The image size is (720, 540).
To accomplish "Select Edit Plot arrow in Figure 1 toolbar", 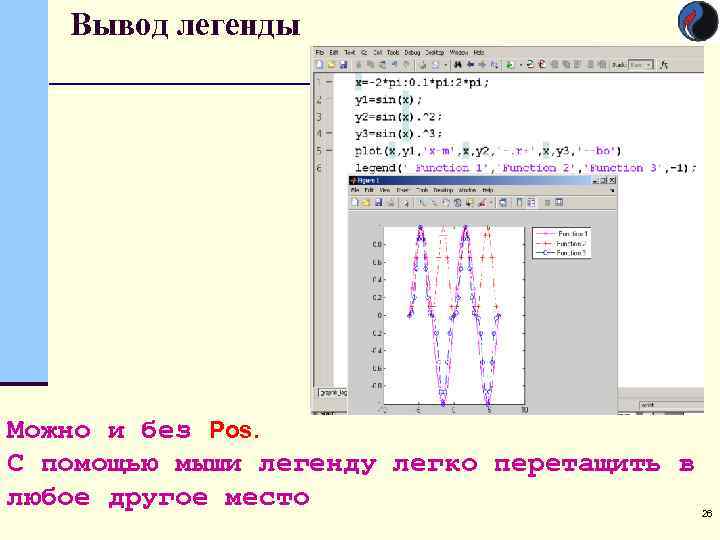I will click(x=404, y=202).
